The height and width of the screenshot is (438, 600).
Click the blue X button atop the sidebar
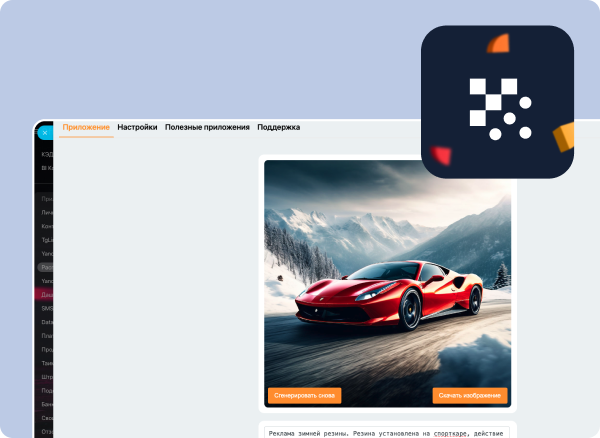pos(44,132)
